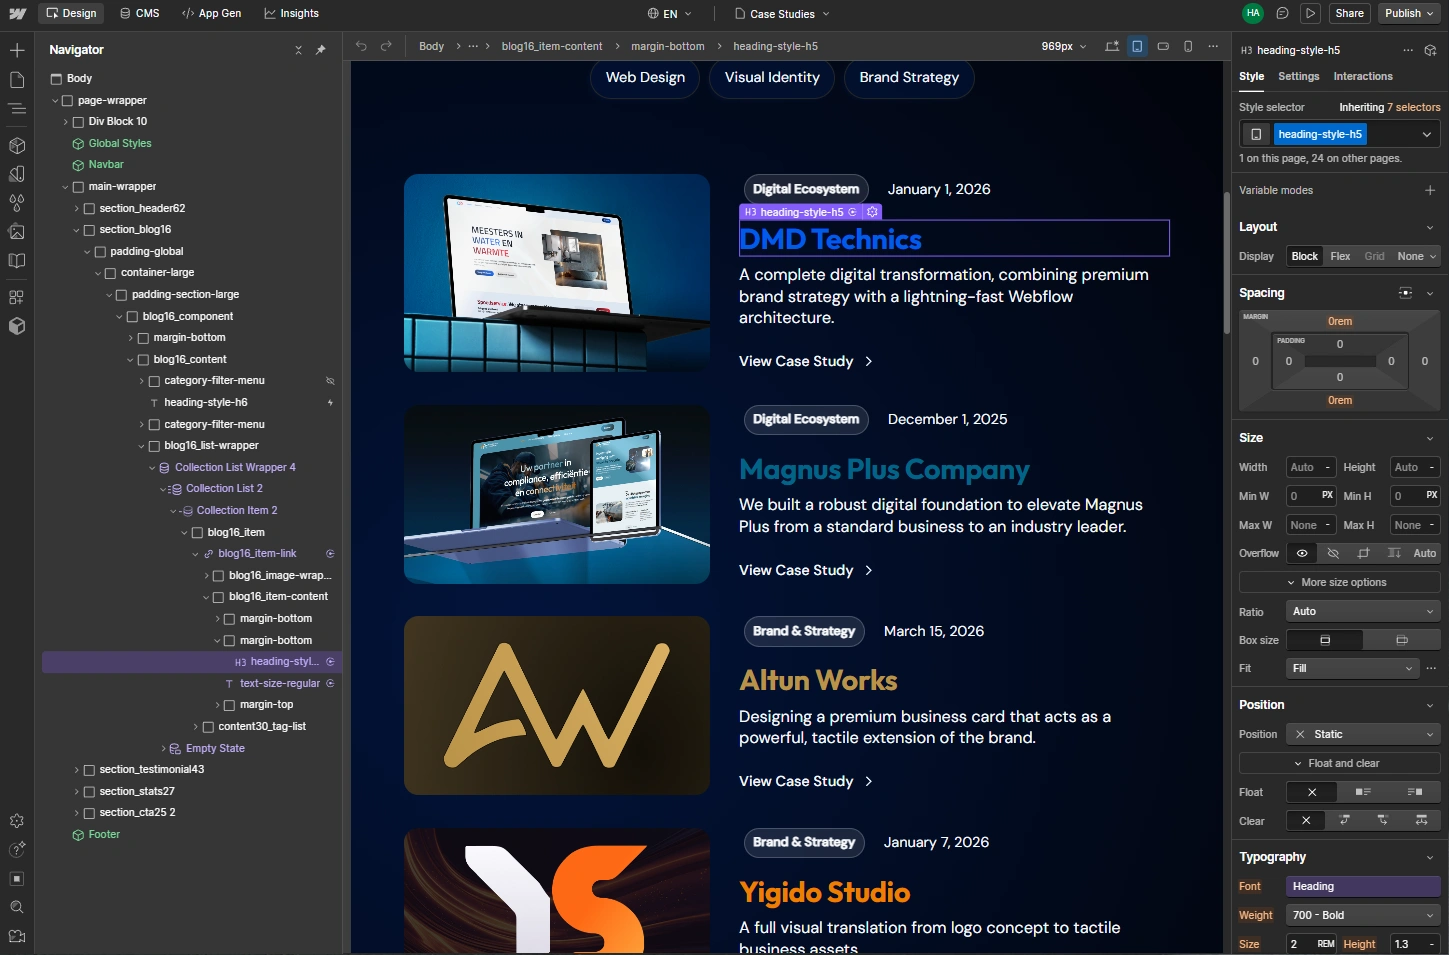Open the style selector dropdown arrow
The width and height of the screenshot is (1449, 955).
pos(1427,134)
